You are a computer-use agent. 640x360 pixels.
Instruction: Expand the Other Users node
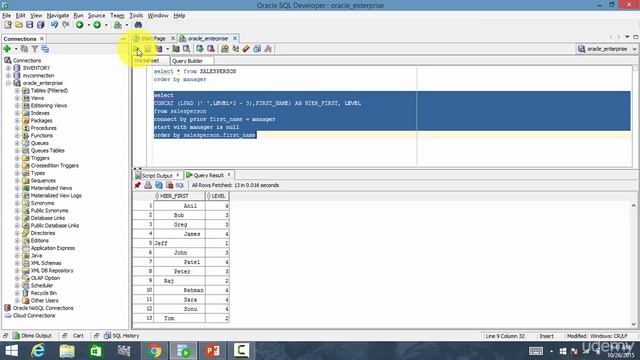[17, 300]
